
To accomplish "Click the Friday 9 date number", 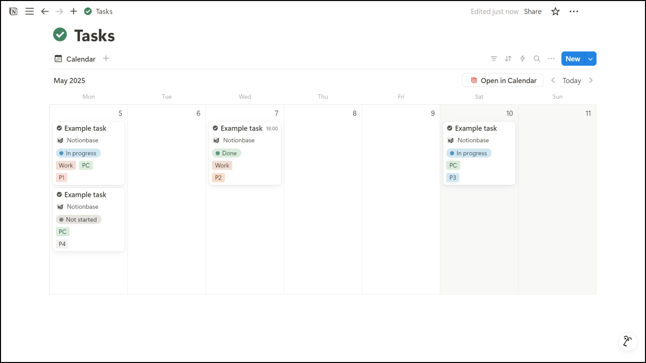I will [433, 113].
